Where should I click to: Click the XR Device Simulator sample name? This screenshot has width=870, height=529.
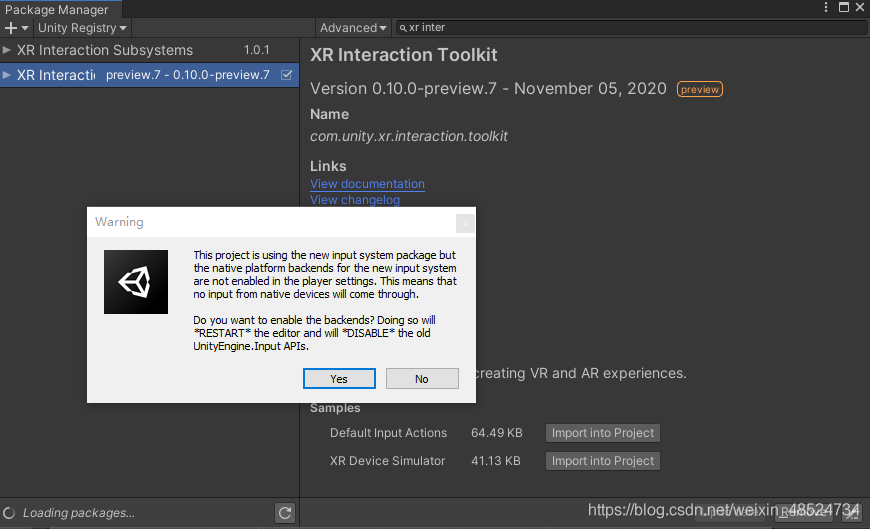(x=387, y=461)
